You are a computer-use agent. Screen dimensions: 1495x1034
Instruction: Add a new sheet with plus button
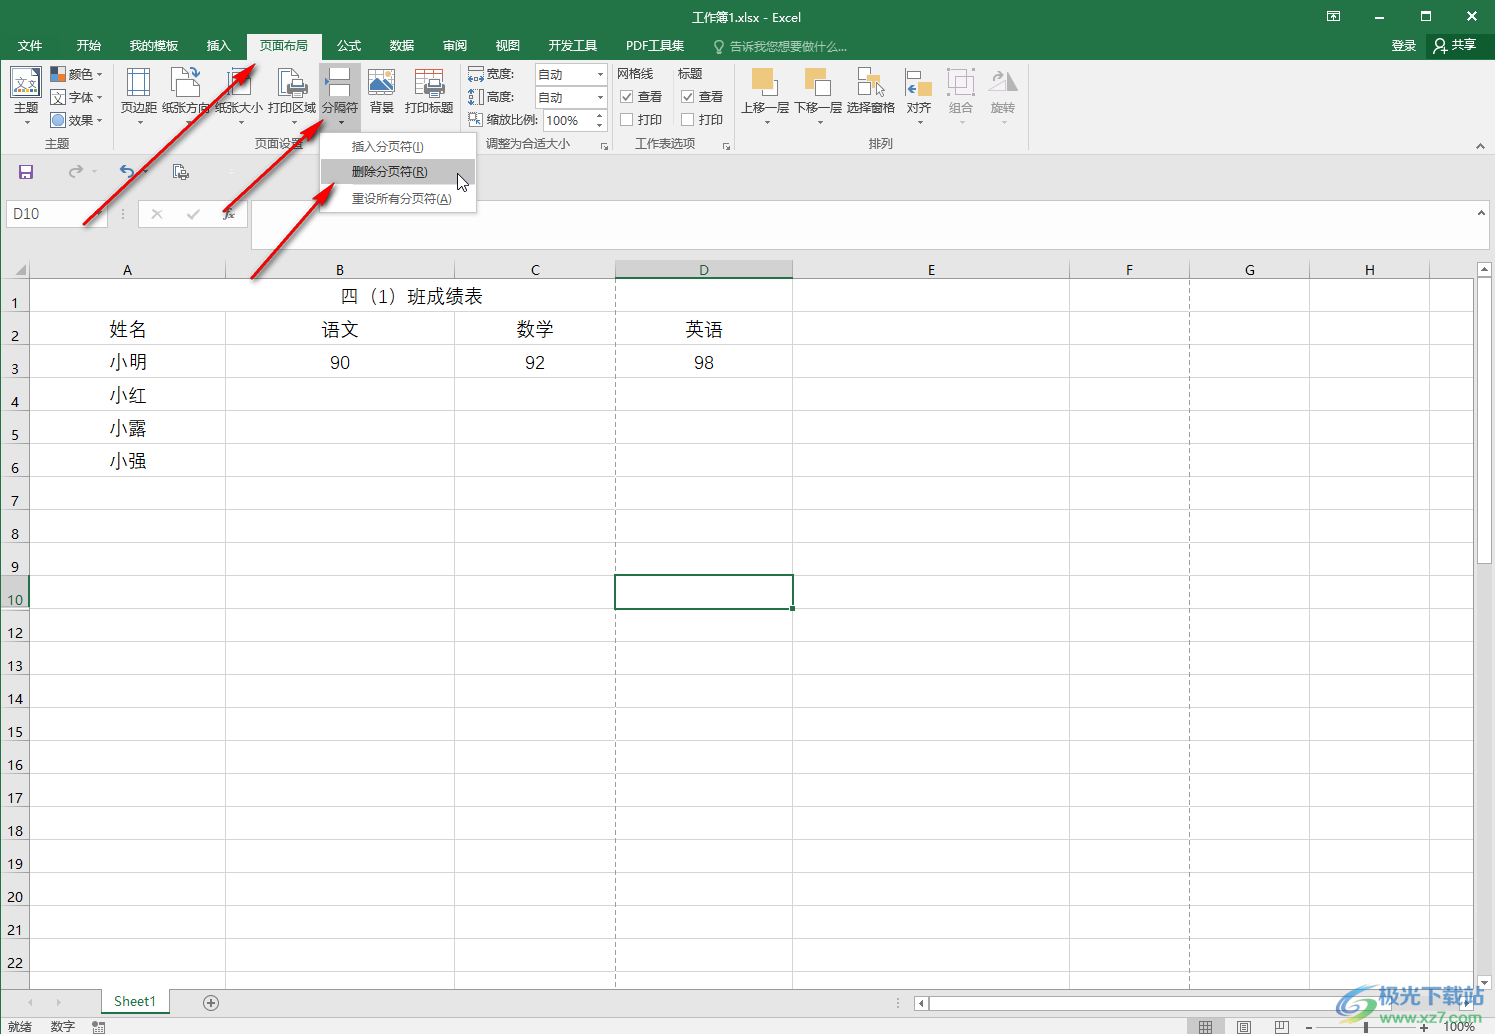211,1002
